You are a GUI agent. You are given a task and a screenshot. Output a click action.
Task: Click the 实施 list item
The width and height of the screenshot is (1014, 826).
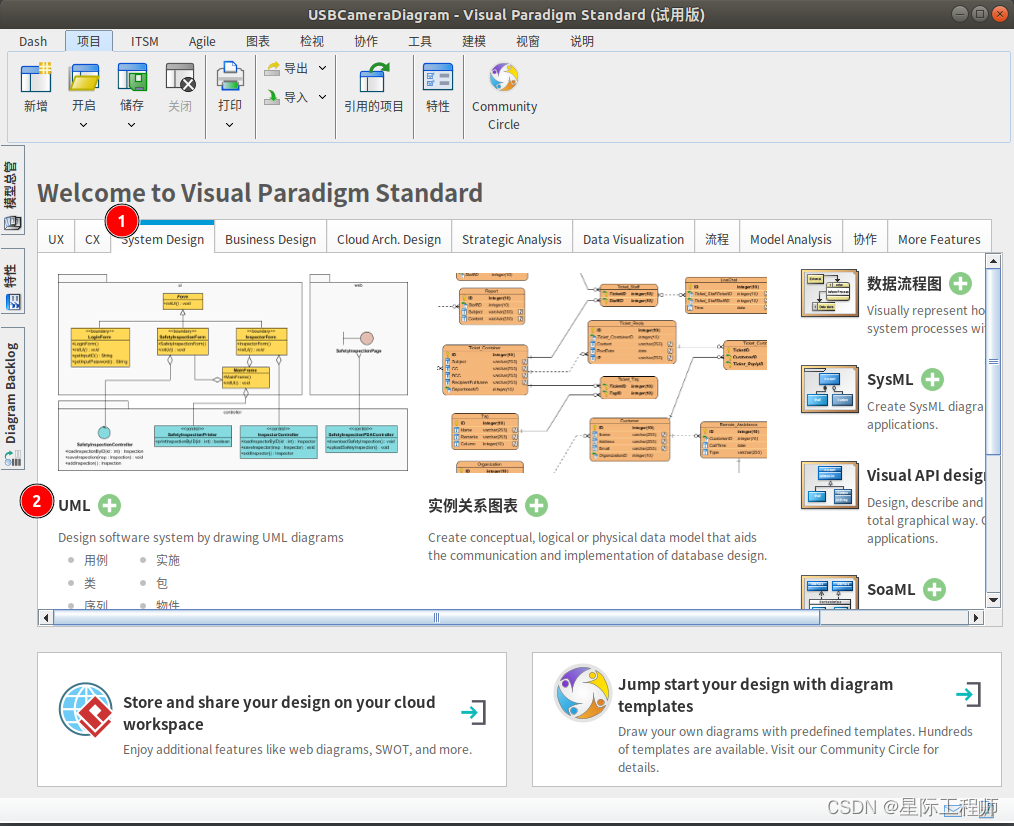[x=167, y=560]
